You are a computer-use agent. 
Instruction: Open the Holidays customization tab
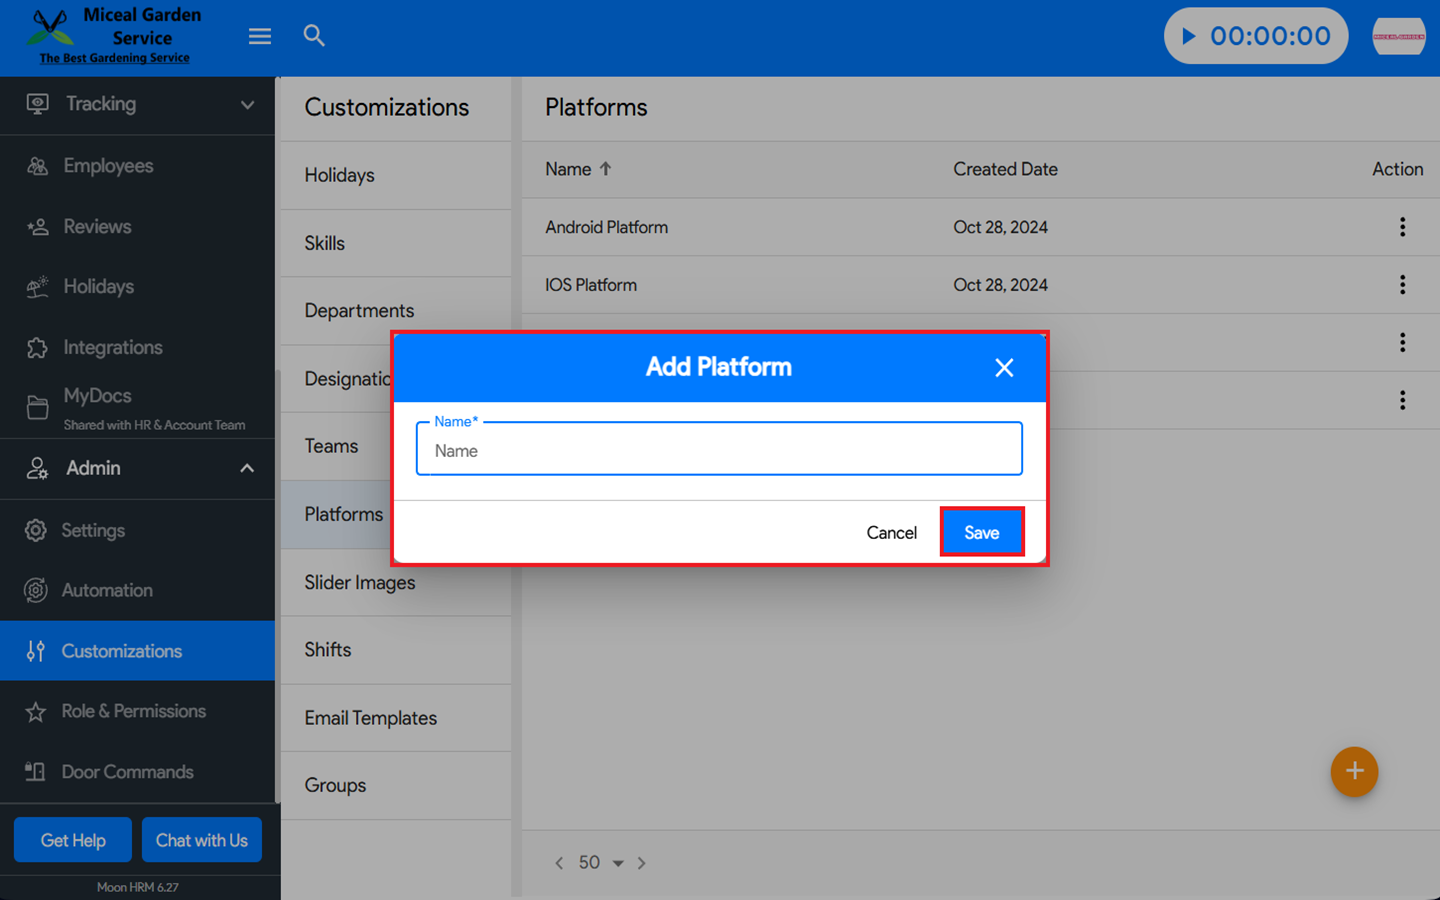tap(340, 175)
